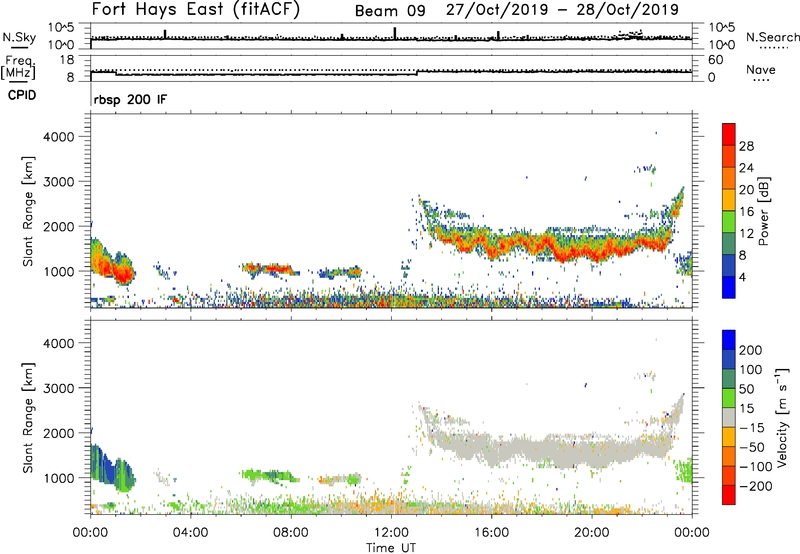800x554 pixels.
Task: Click the "200" tick on velocity colorbar
Action: 751,350
